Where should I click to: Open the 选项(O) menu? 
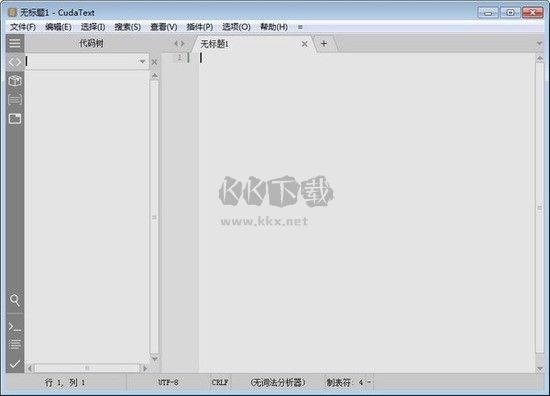tap(236, 27)
